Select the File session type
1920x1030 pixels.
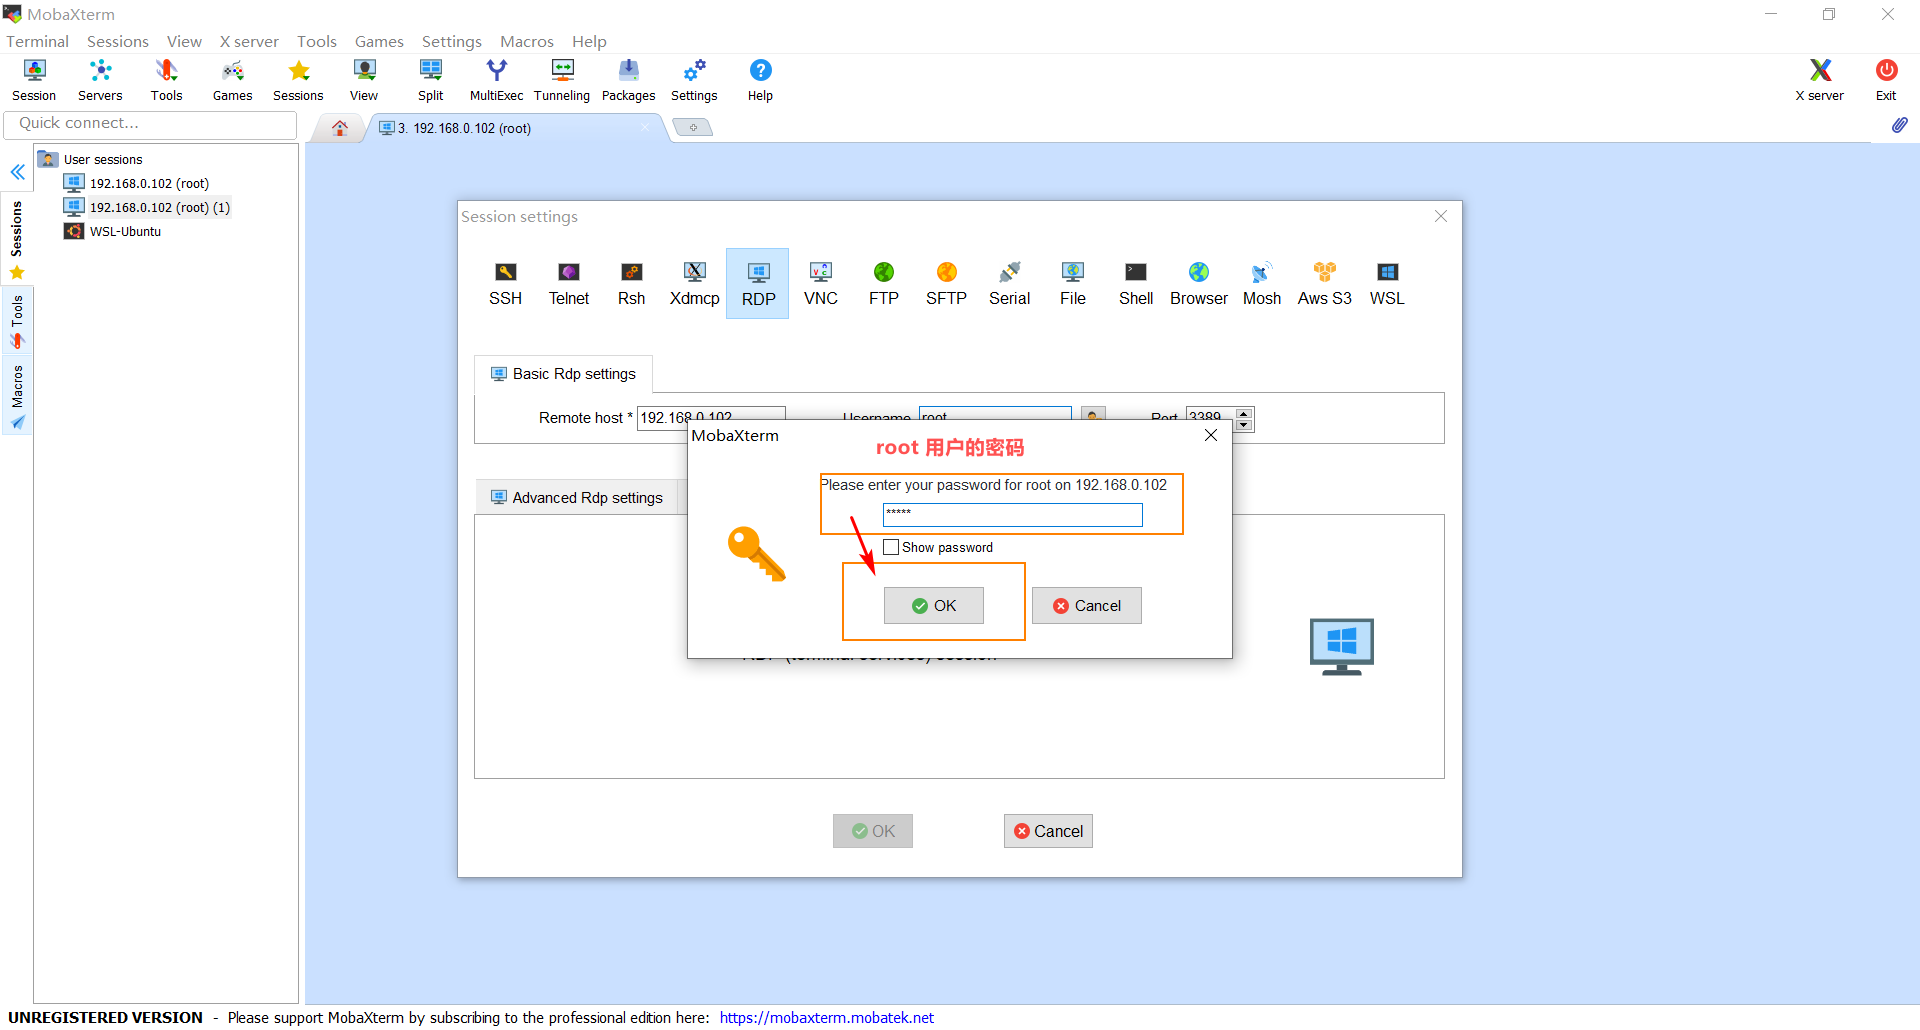[1072, 284]
